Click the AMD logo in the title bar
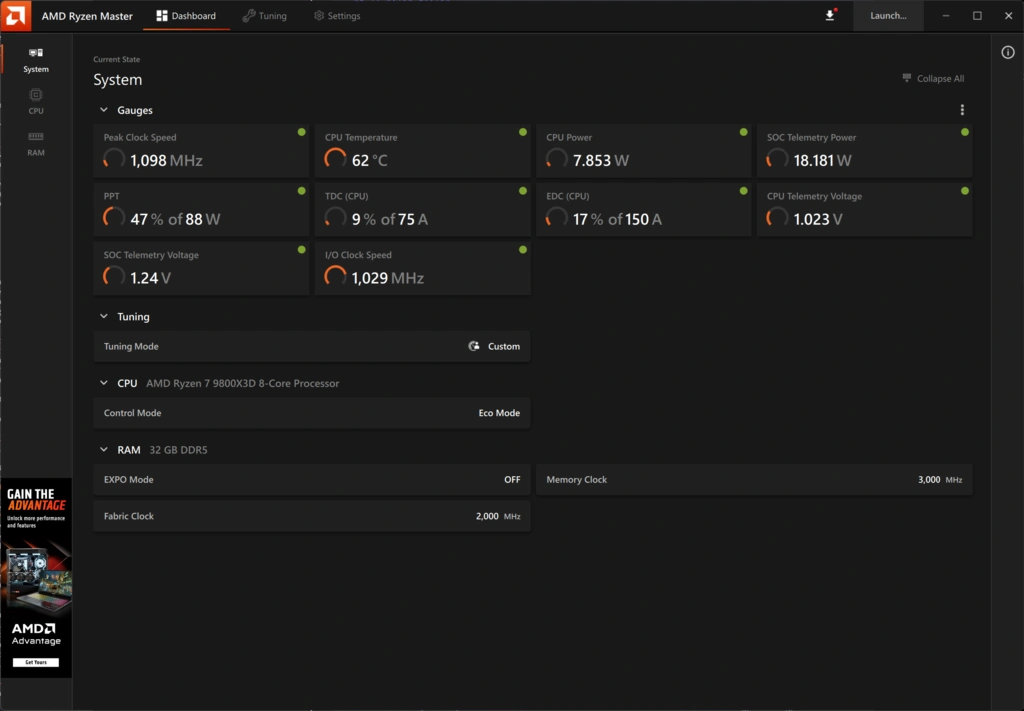This screenshot has height=711, width=1024. [x=16, y=16]
